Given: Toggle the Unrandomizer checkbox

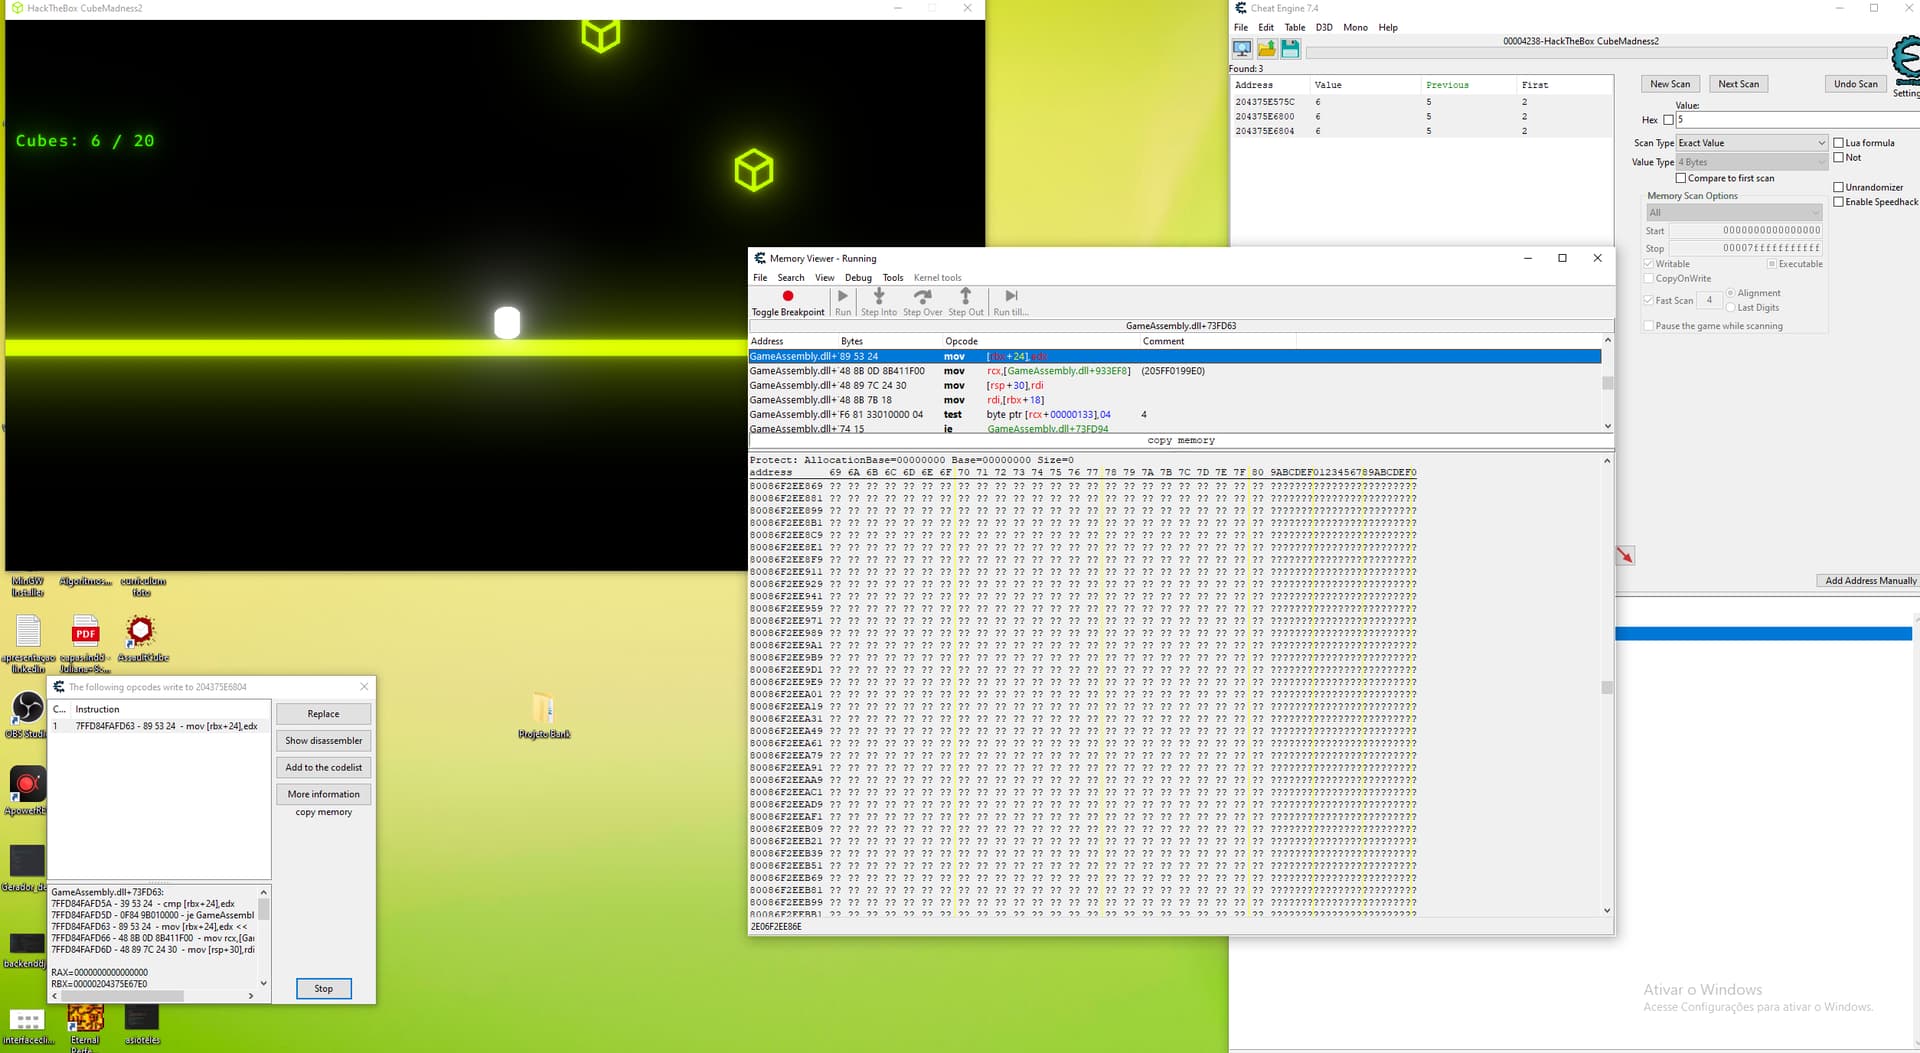Looking at the screenshot, I should 1838,187.
